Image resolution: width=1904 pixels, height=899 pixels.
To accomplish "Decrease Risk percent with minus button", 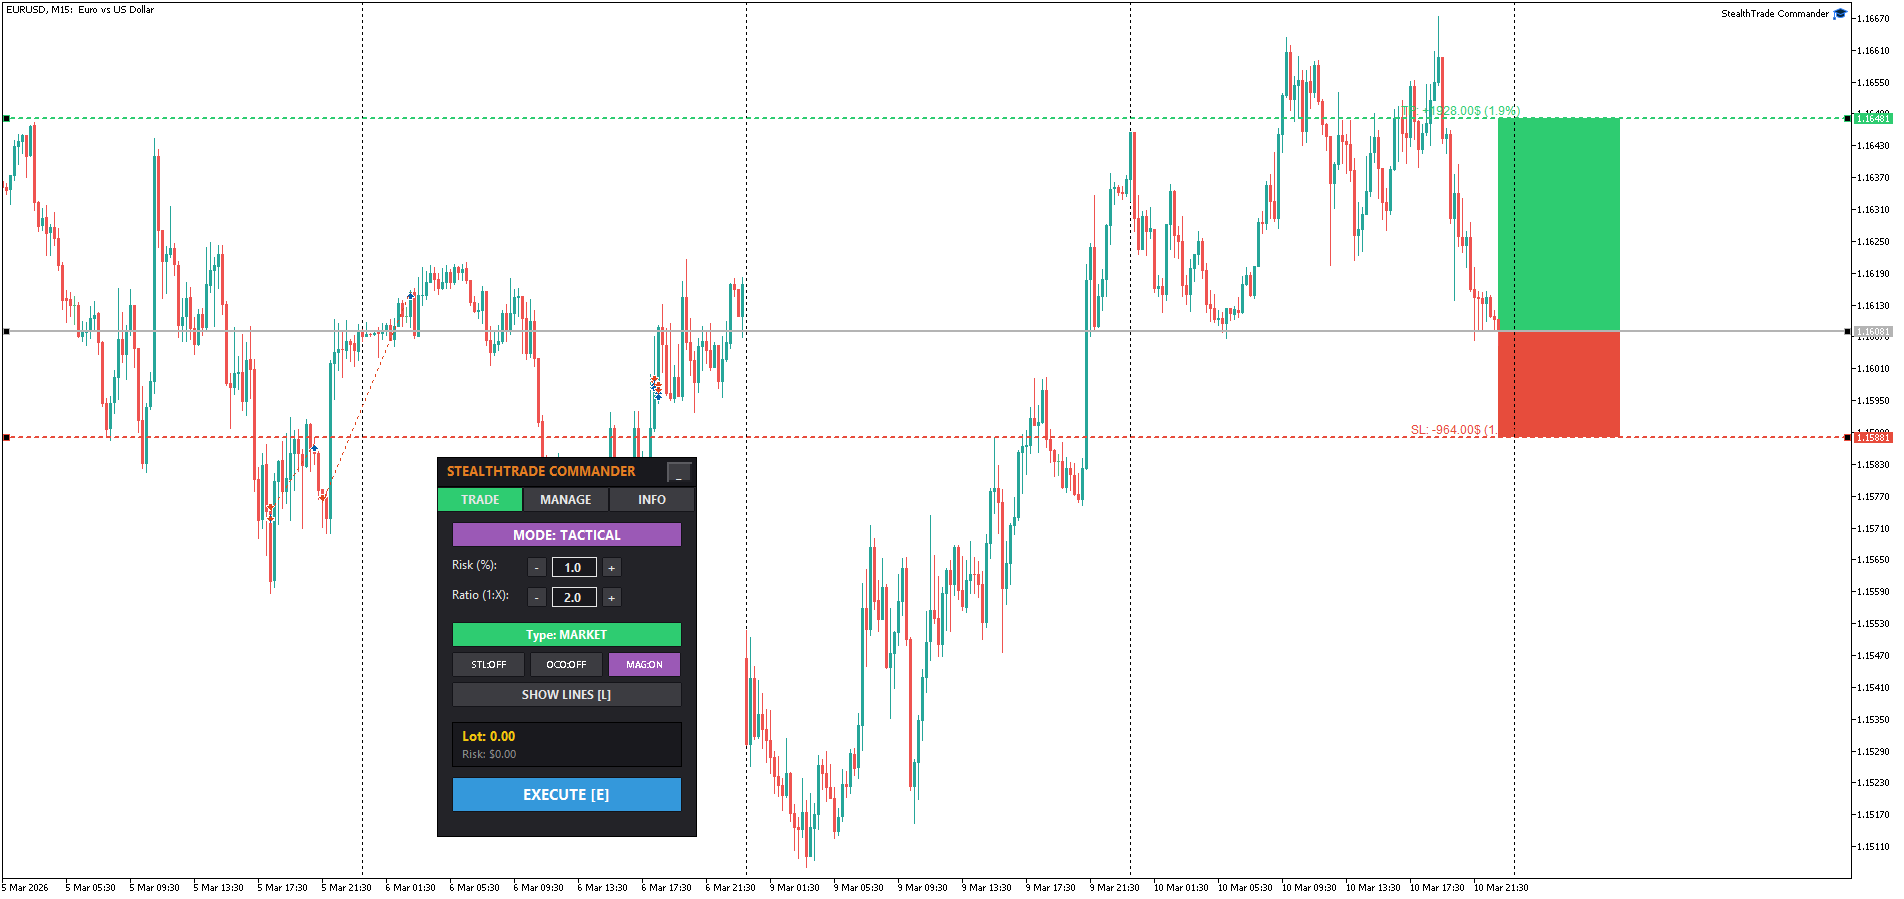I will [x=537, y=568].
